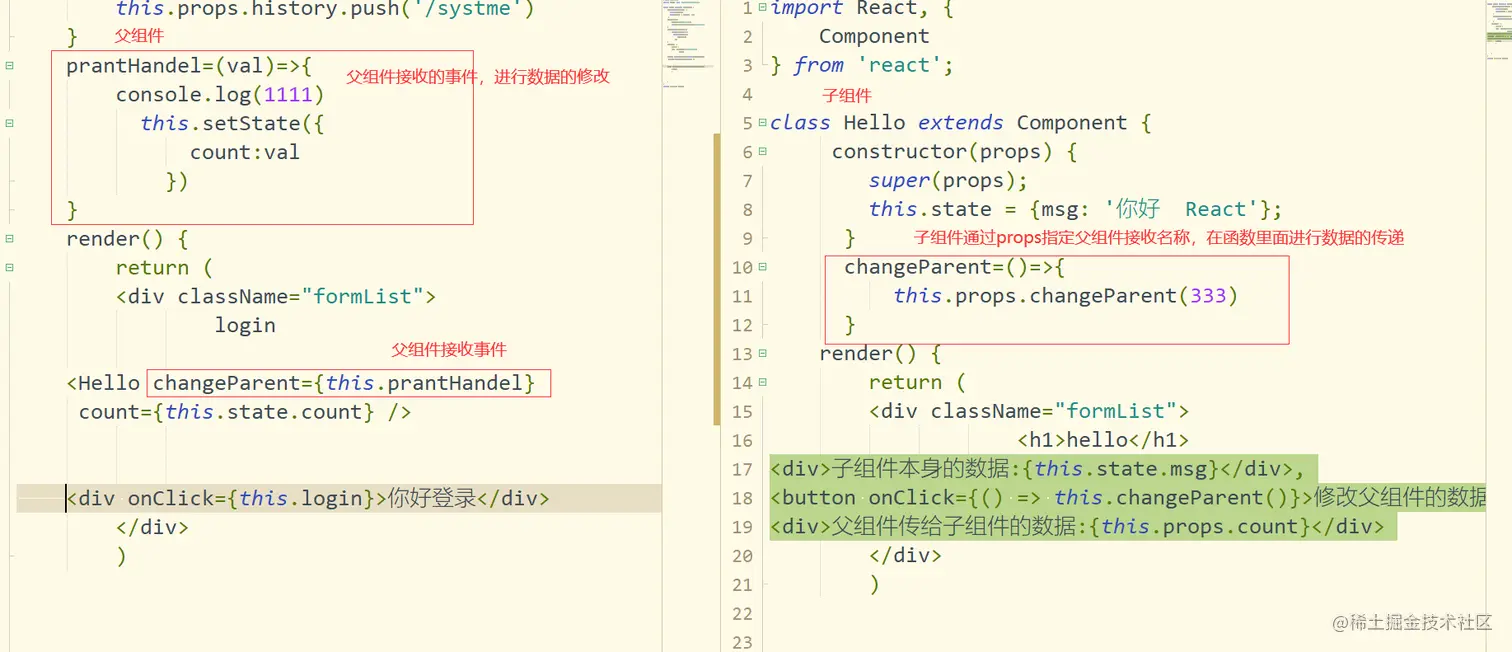This screenshot has width=1512, height=652.
Task: Click the console.log(1111) line
Action: coord(220,95)
